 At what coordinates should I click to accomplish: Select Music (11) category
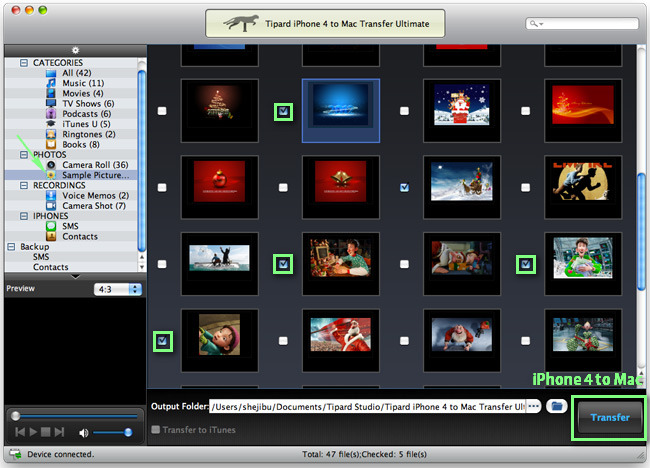pyautogui.click(x=83, y=83)
